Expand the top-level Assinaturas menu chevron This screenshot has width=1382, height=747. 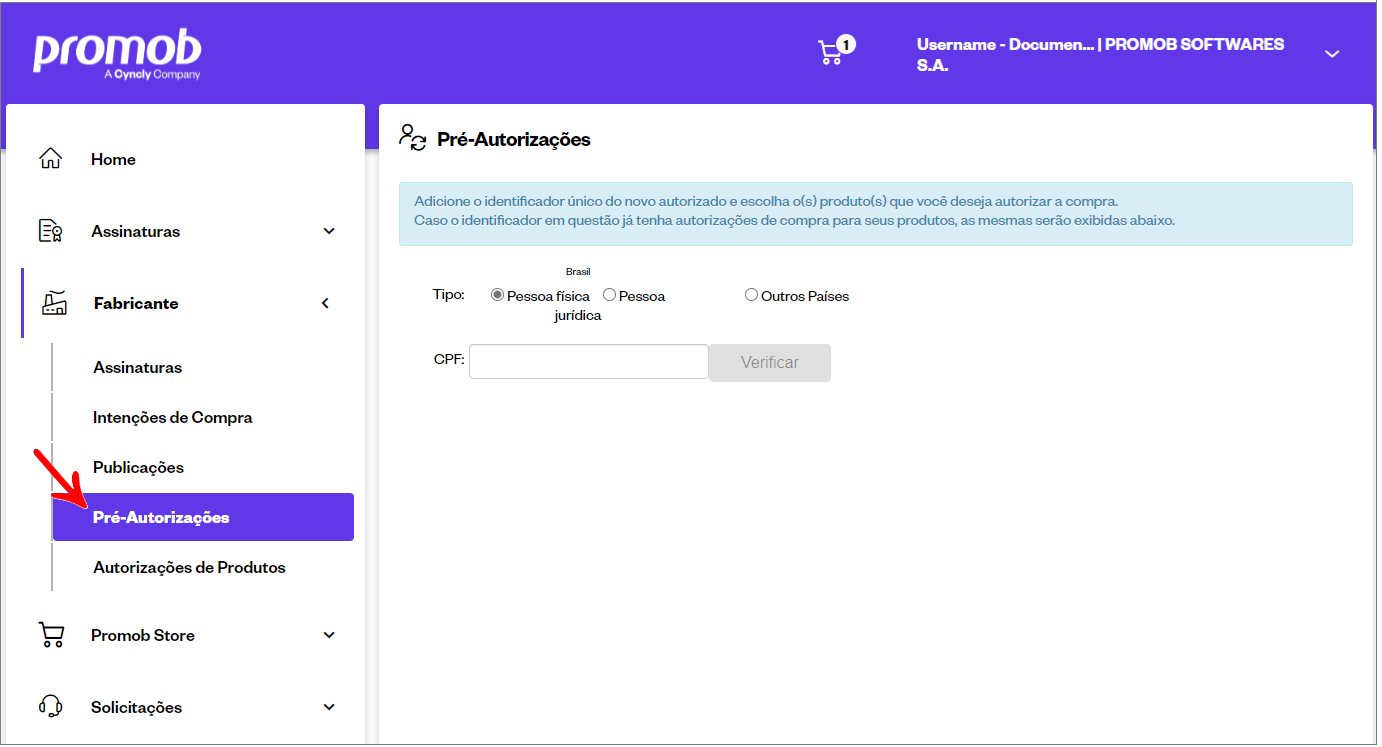(x=329, y=231)
